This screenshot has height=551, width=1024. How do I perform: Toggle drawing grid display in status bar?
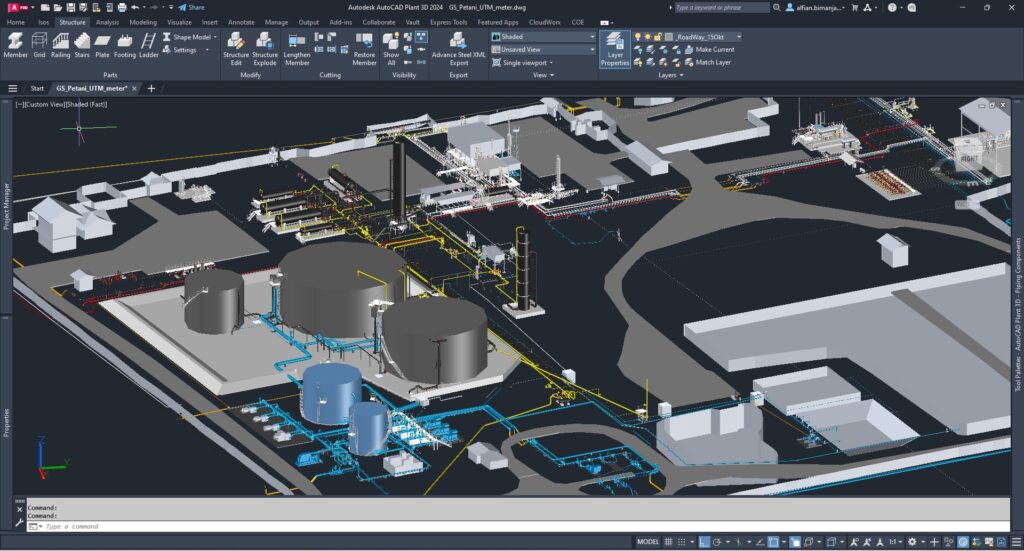(x=668, y=542)
